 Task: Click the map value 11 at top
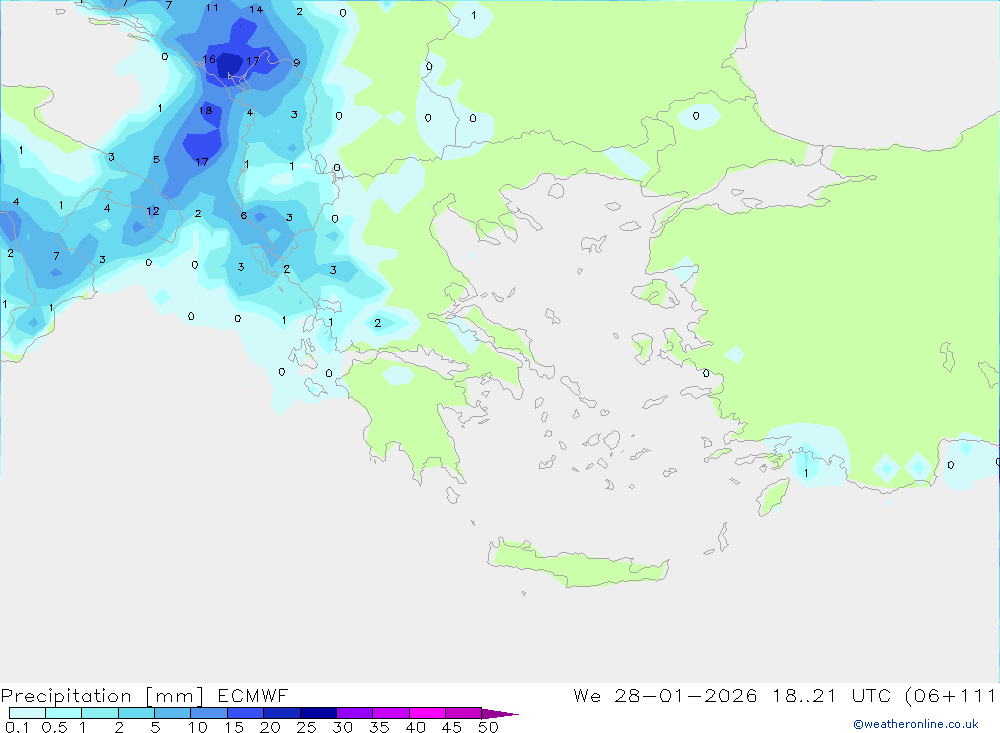[212, 8]
